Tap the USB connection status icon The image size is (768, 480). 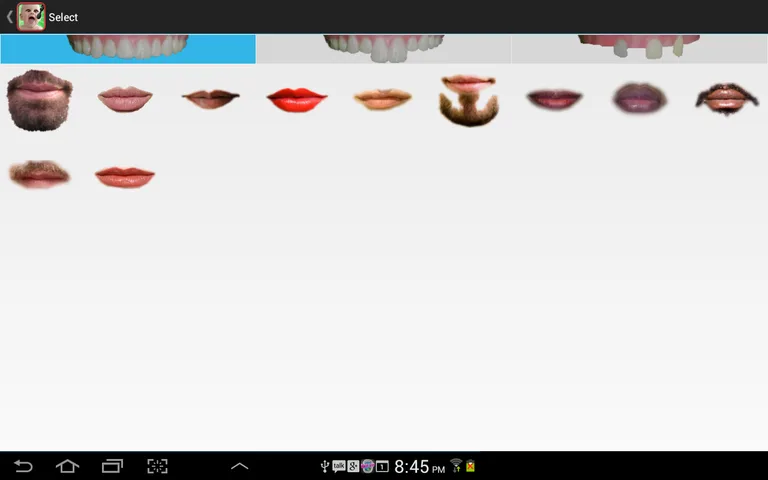tap(324, 466)
